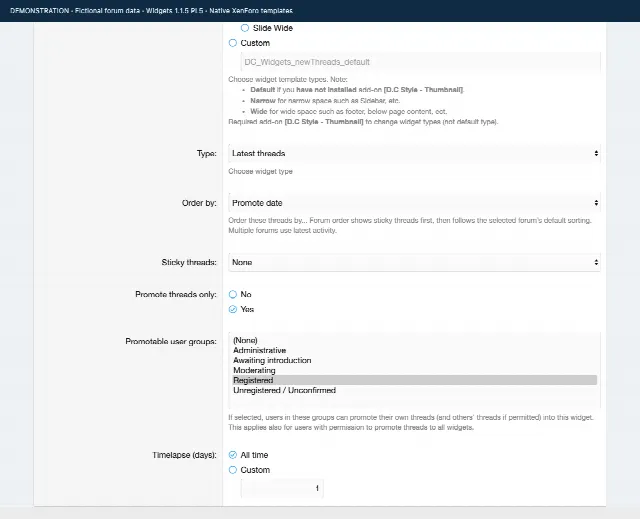Click the Promote threads only label
Viewport: 640px width, 519px height.
(x=176, y=294)
